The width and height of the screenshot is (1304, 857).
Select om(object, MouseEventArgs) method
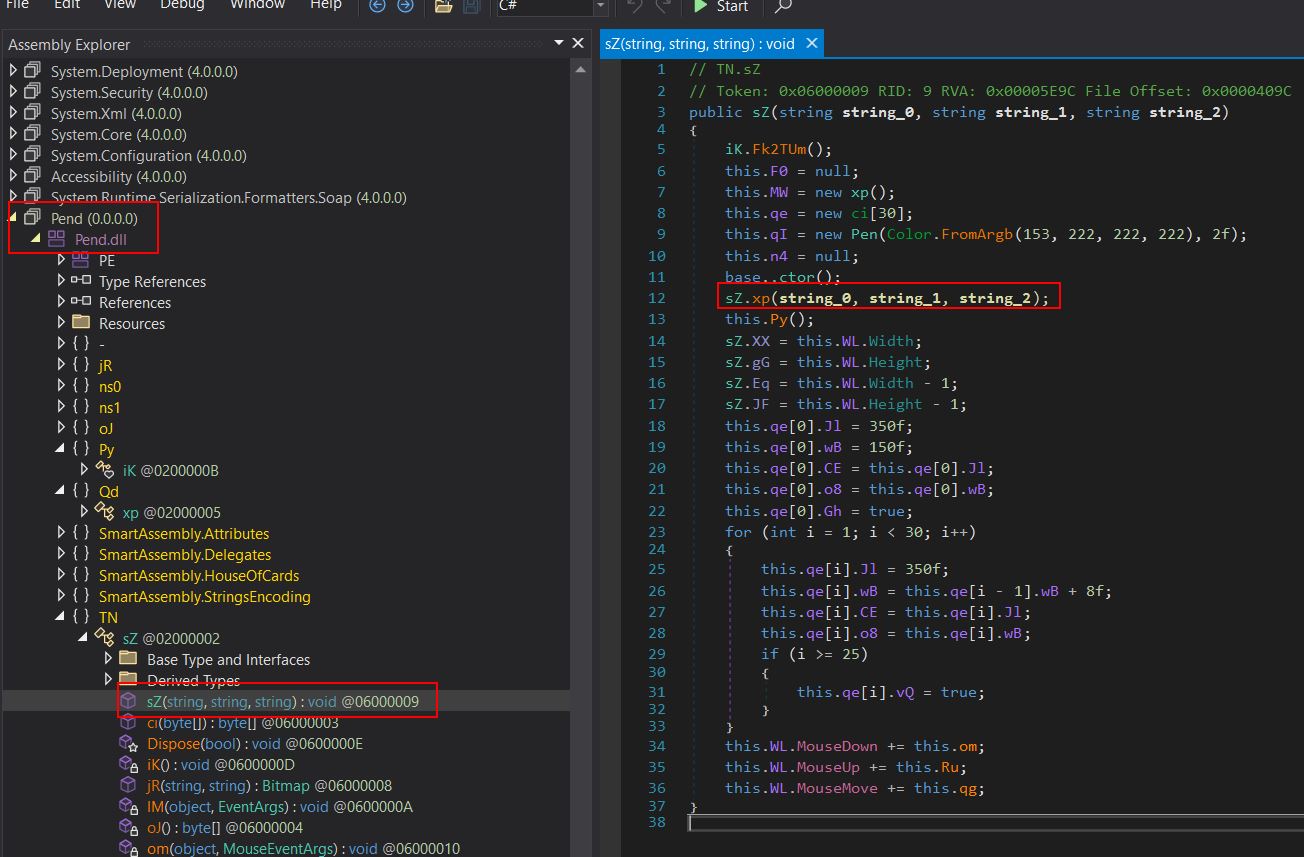(303, 848)
